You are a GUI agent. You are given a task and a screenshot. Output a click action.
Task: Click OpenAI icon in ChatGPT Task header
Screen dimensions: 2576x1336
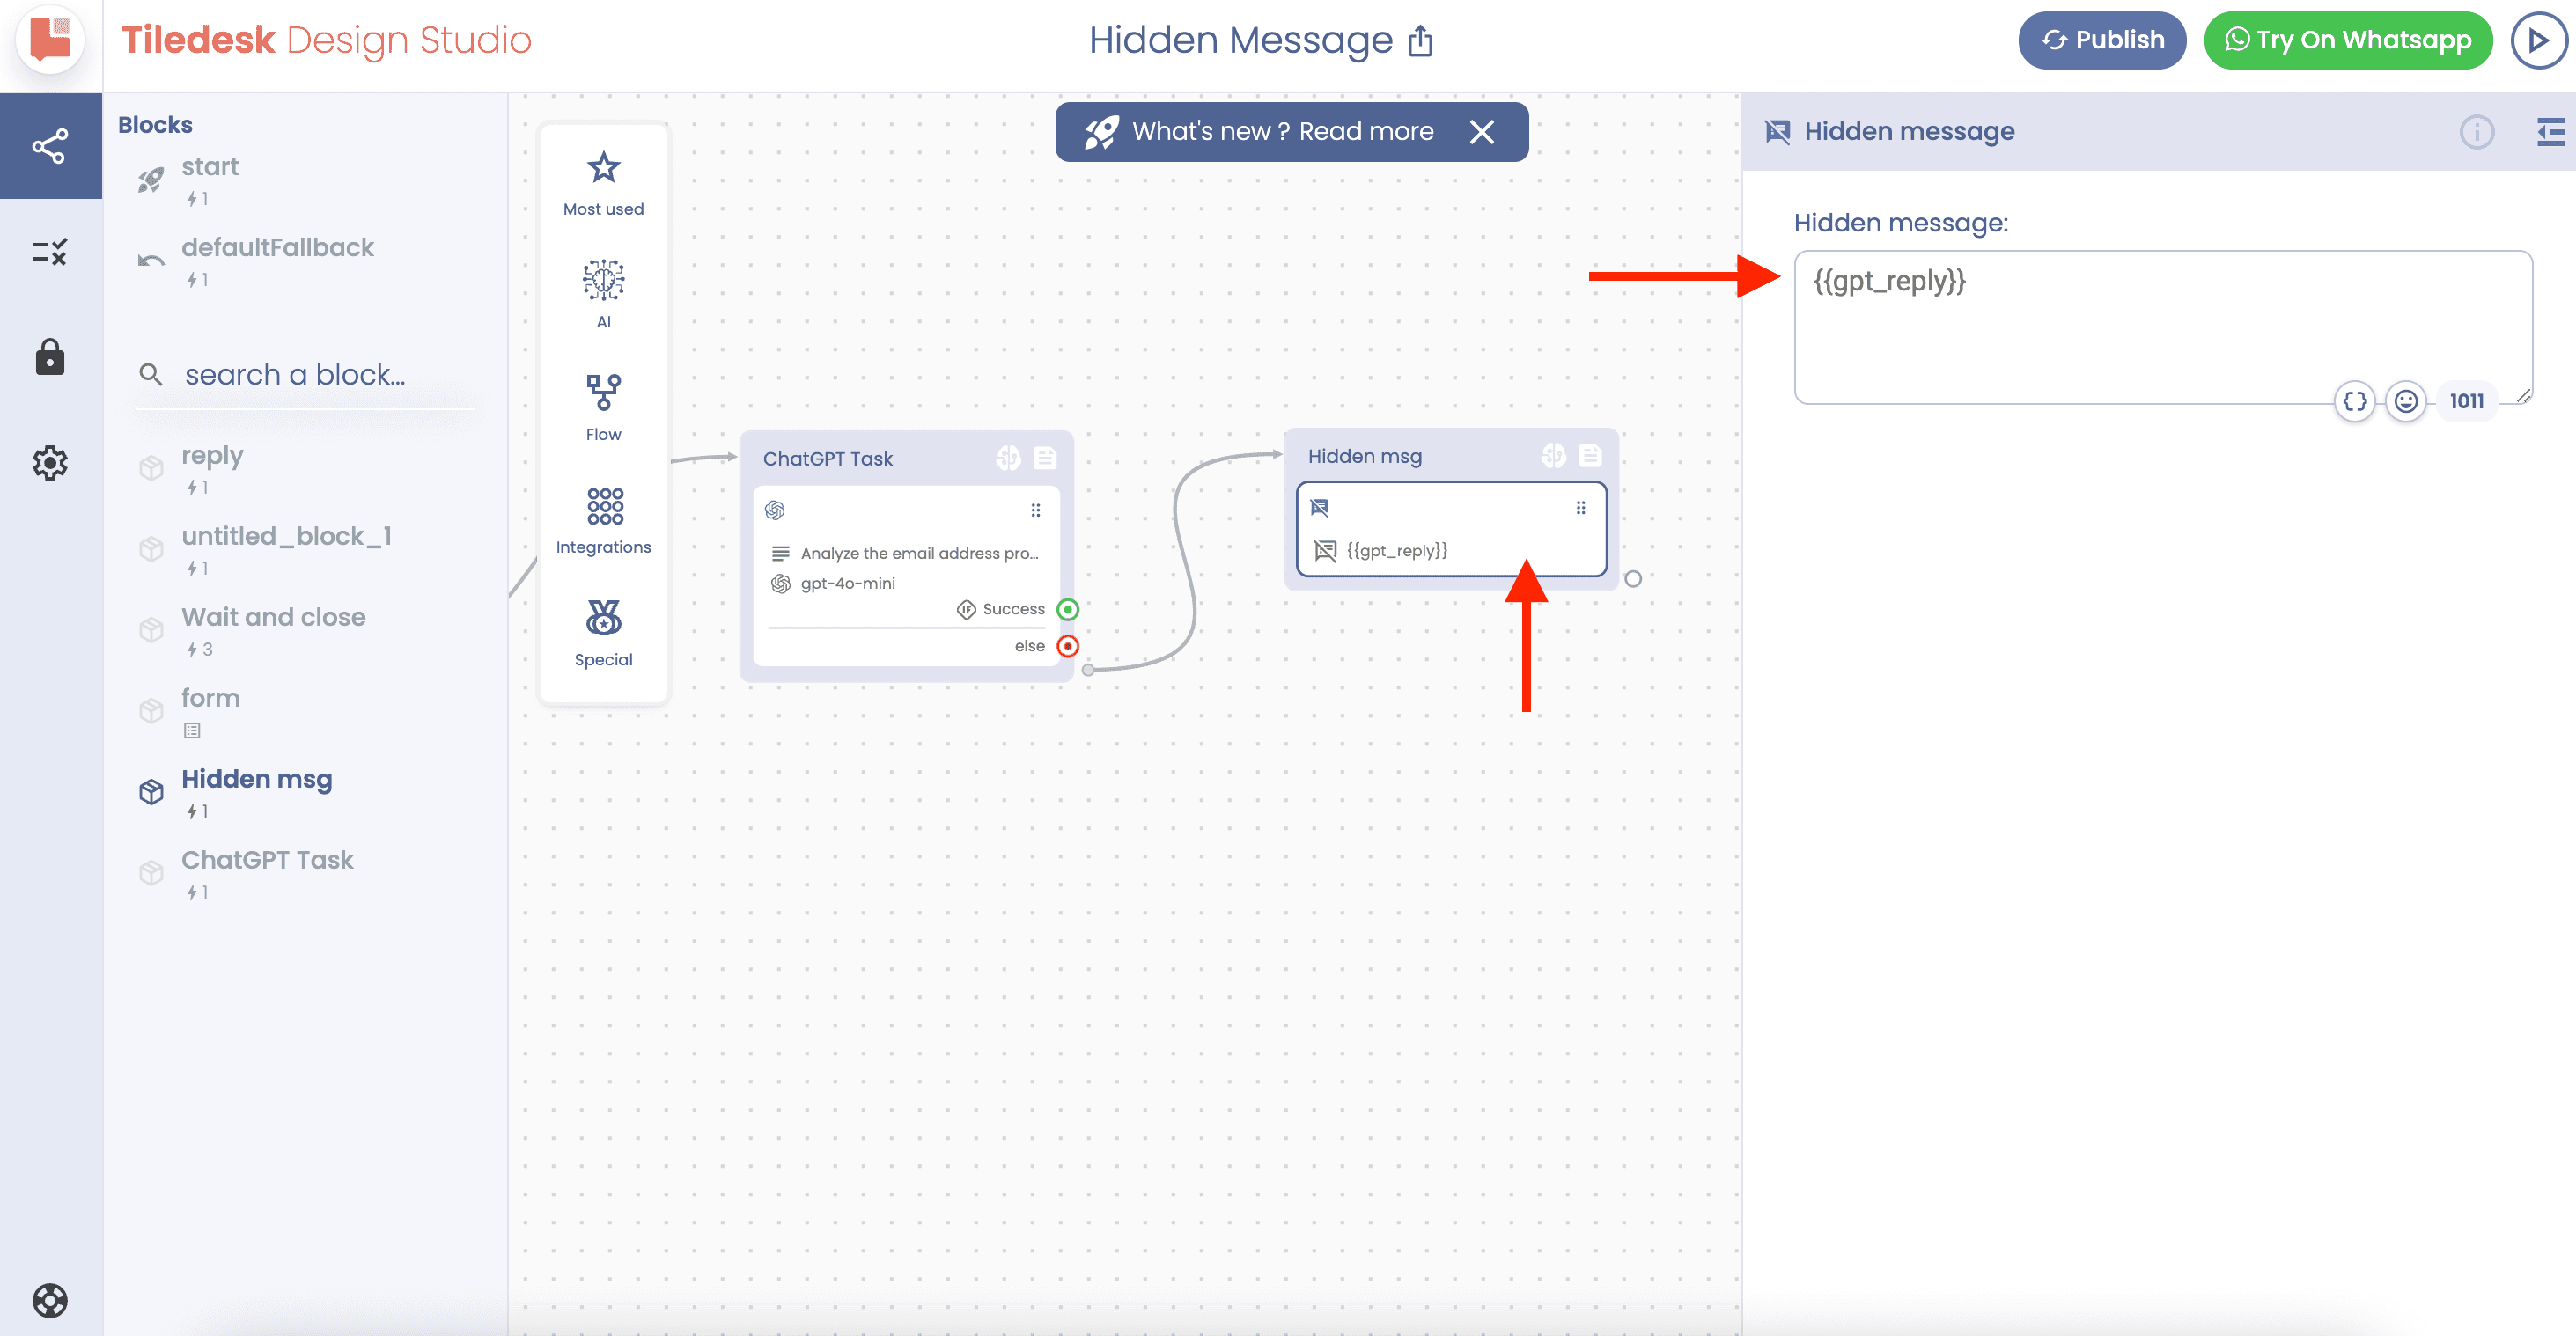point(1008,458)
